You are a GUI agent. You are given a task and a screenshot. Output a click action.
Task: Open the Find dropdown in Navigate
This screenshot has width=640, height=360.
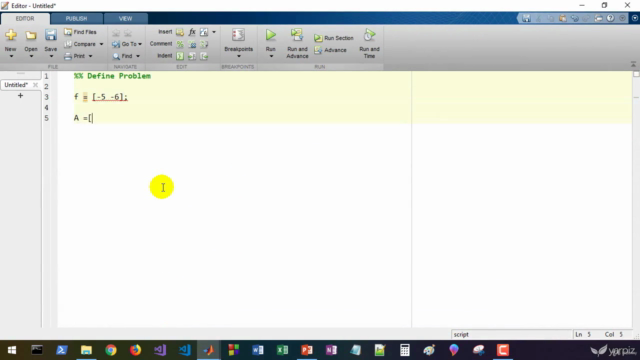coord(126,56)
